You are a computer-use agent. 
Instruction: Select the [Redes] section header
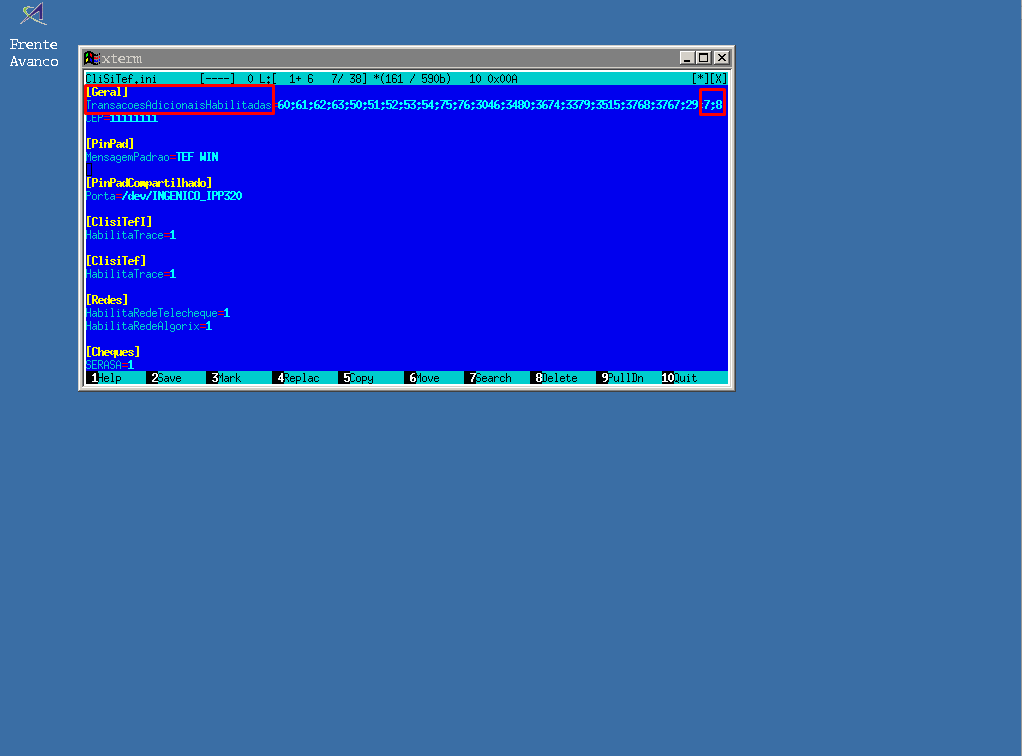point(107,300)
